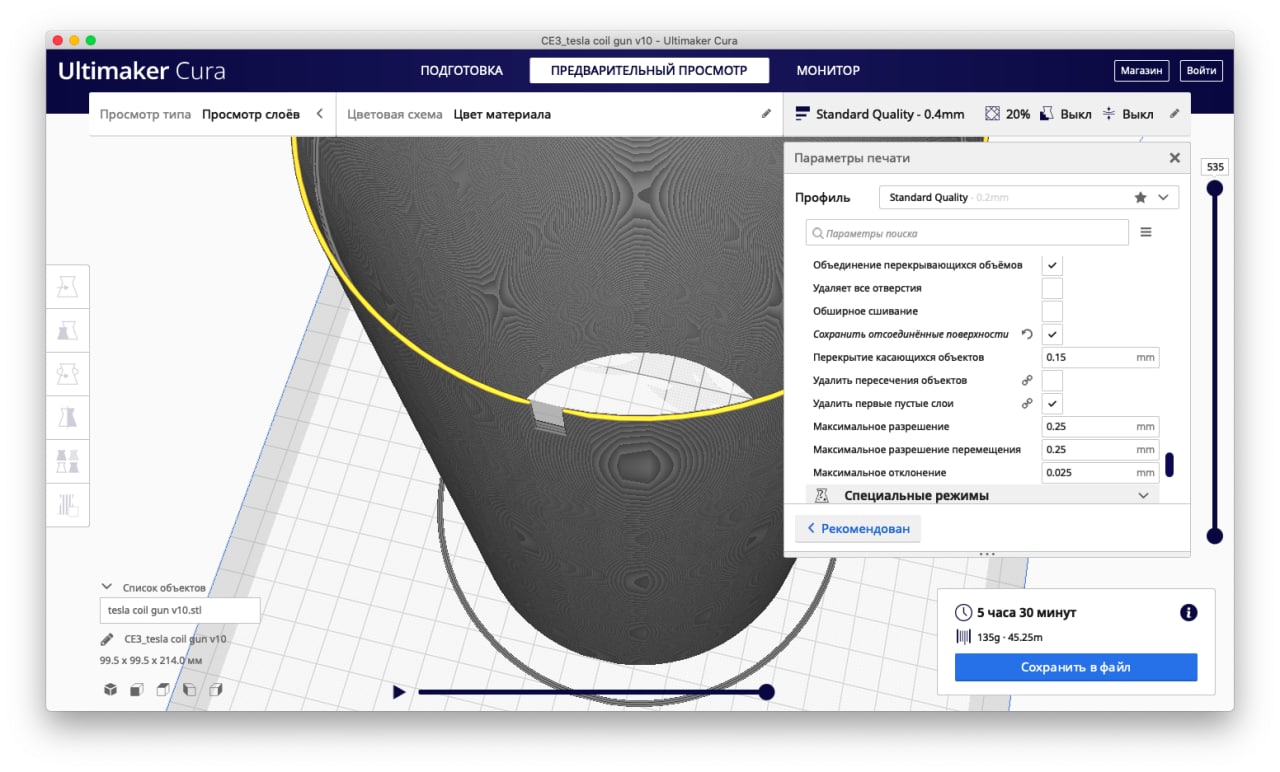Image resolution: width=1280 pixels, height=772 pixels.
Task: Open the settings visibility hamburger menu
Action: (1146, 232)
